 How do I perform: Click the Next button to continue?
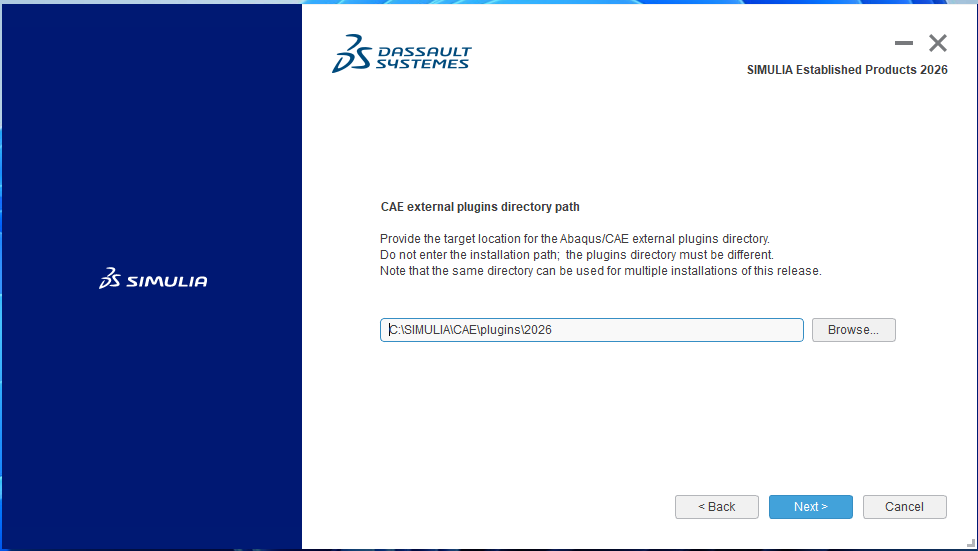click(810, 507)
